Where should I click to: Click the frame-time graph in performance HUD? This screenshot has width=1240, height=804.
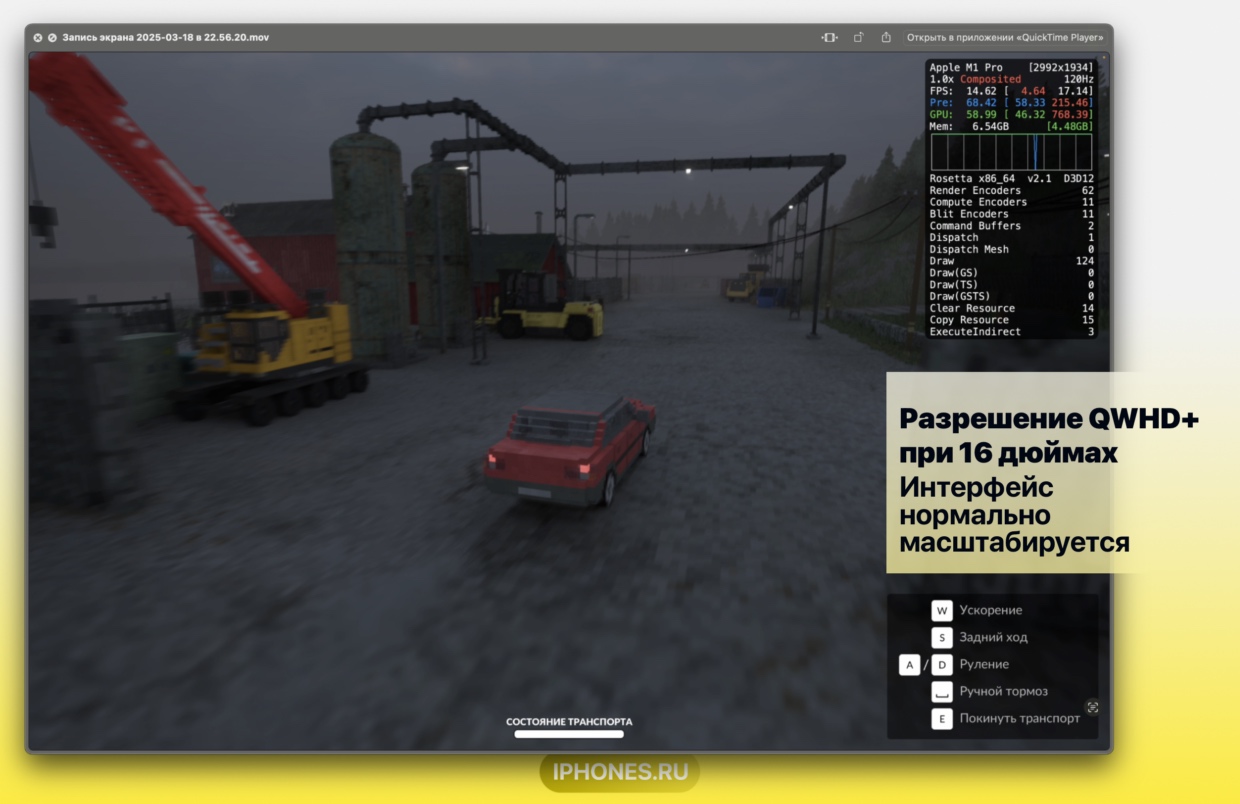coord(1011,153)
